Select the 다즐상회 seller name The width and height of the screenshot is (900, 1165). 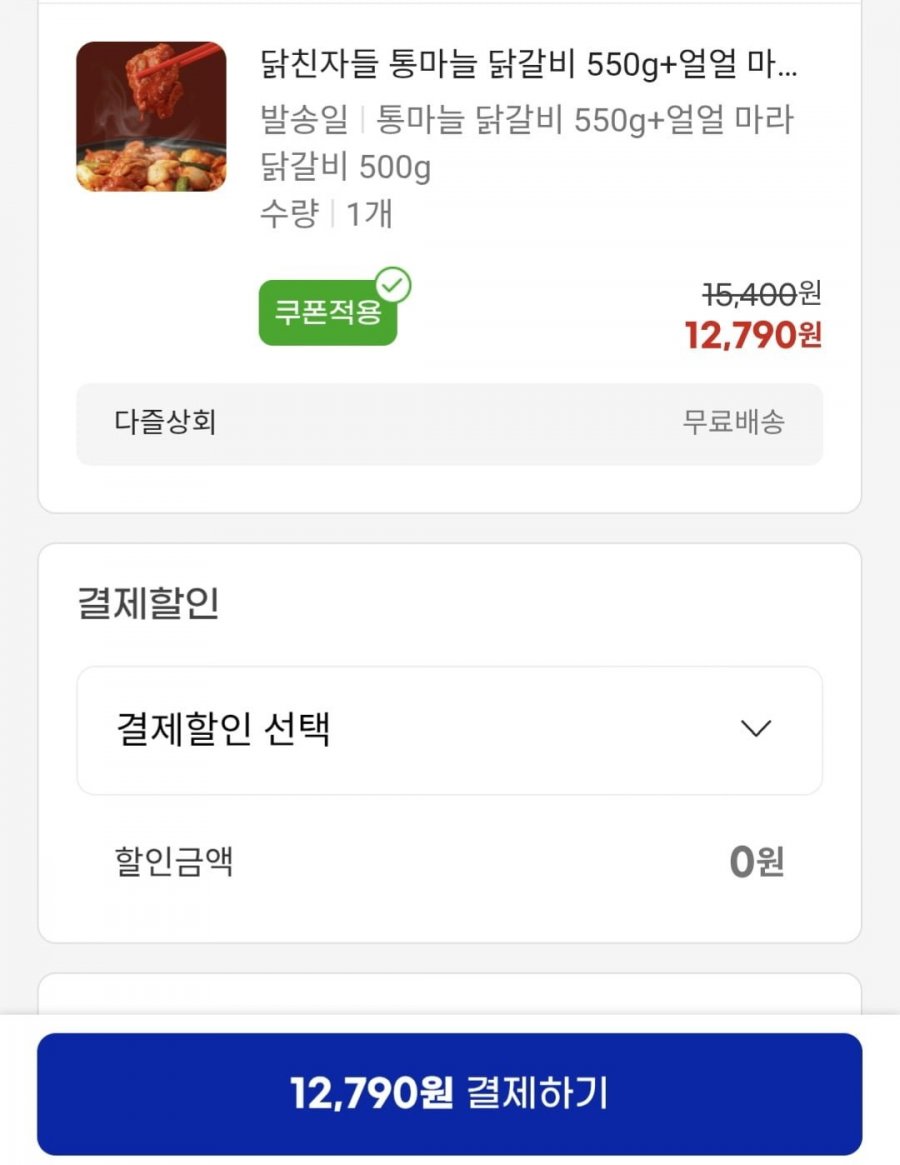[x=165, y=422]
